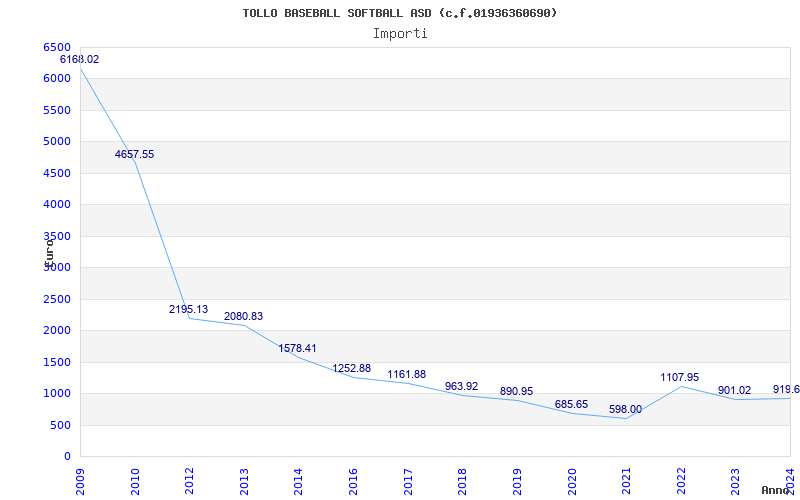800x500 pixels.
Task: Click the 4000 y-axis tick label
Action: click(57, 205)
